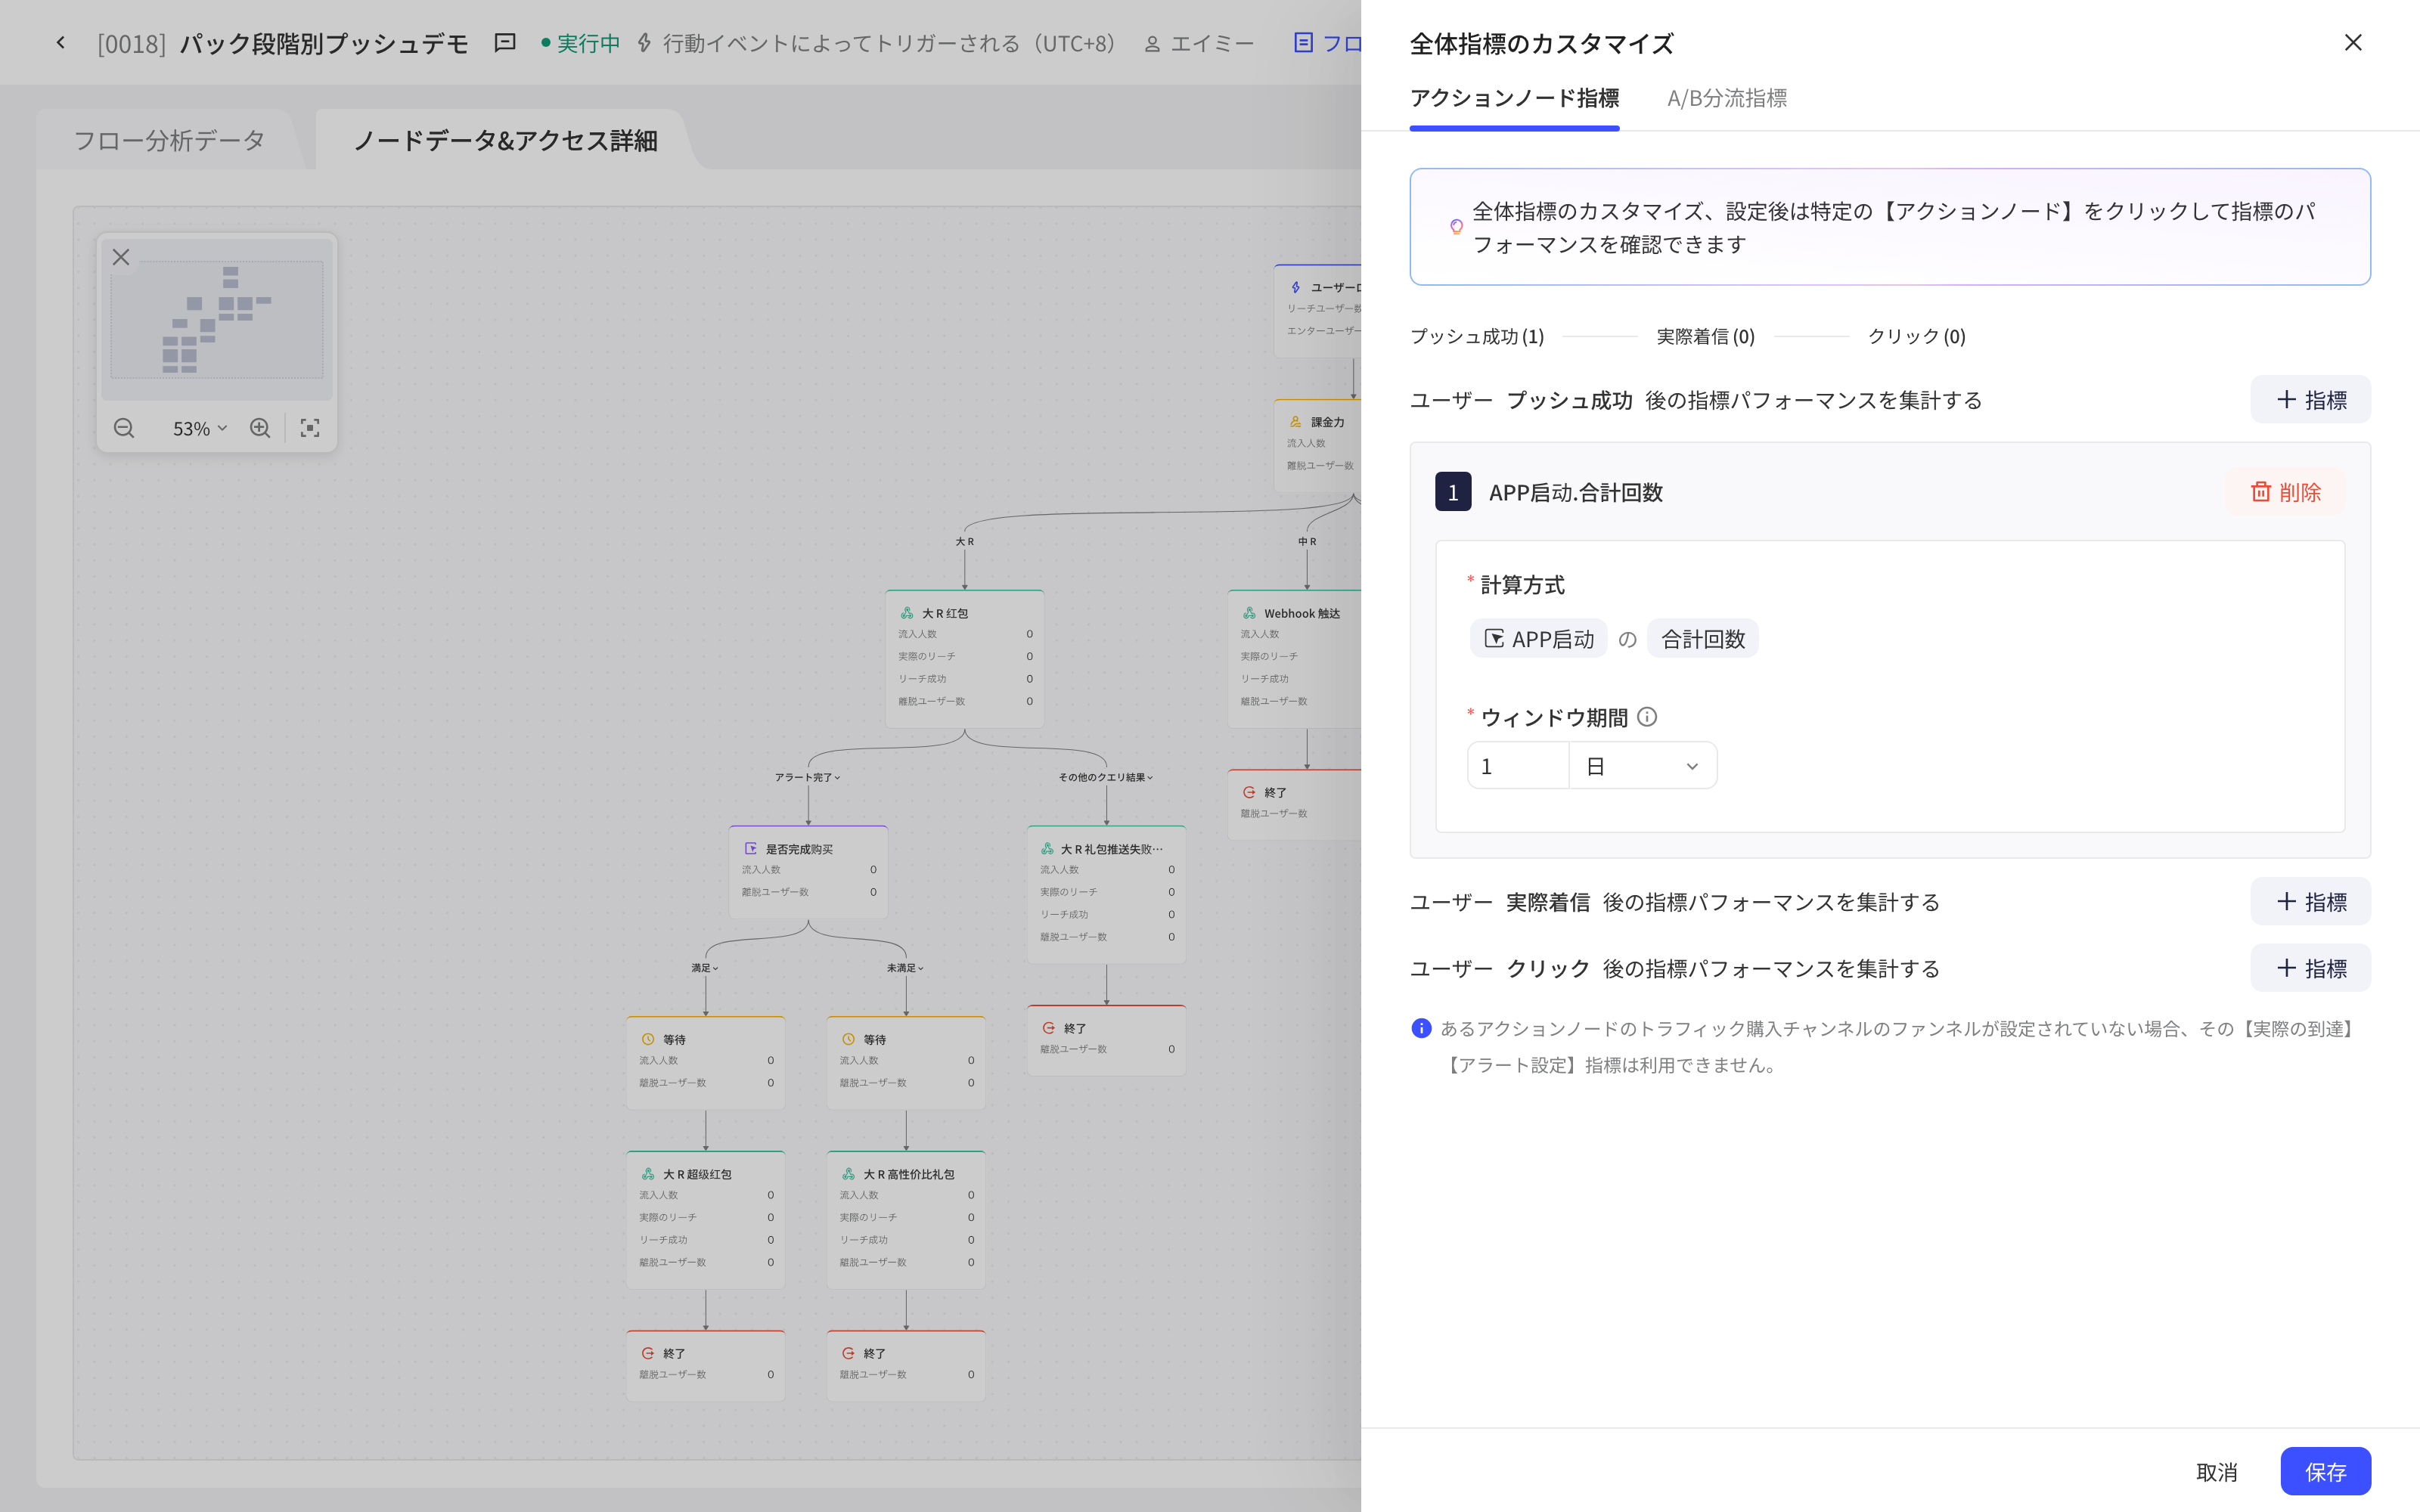Click the APP启动 event chip
The image size is (2420, 1512).
1538,639
